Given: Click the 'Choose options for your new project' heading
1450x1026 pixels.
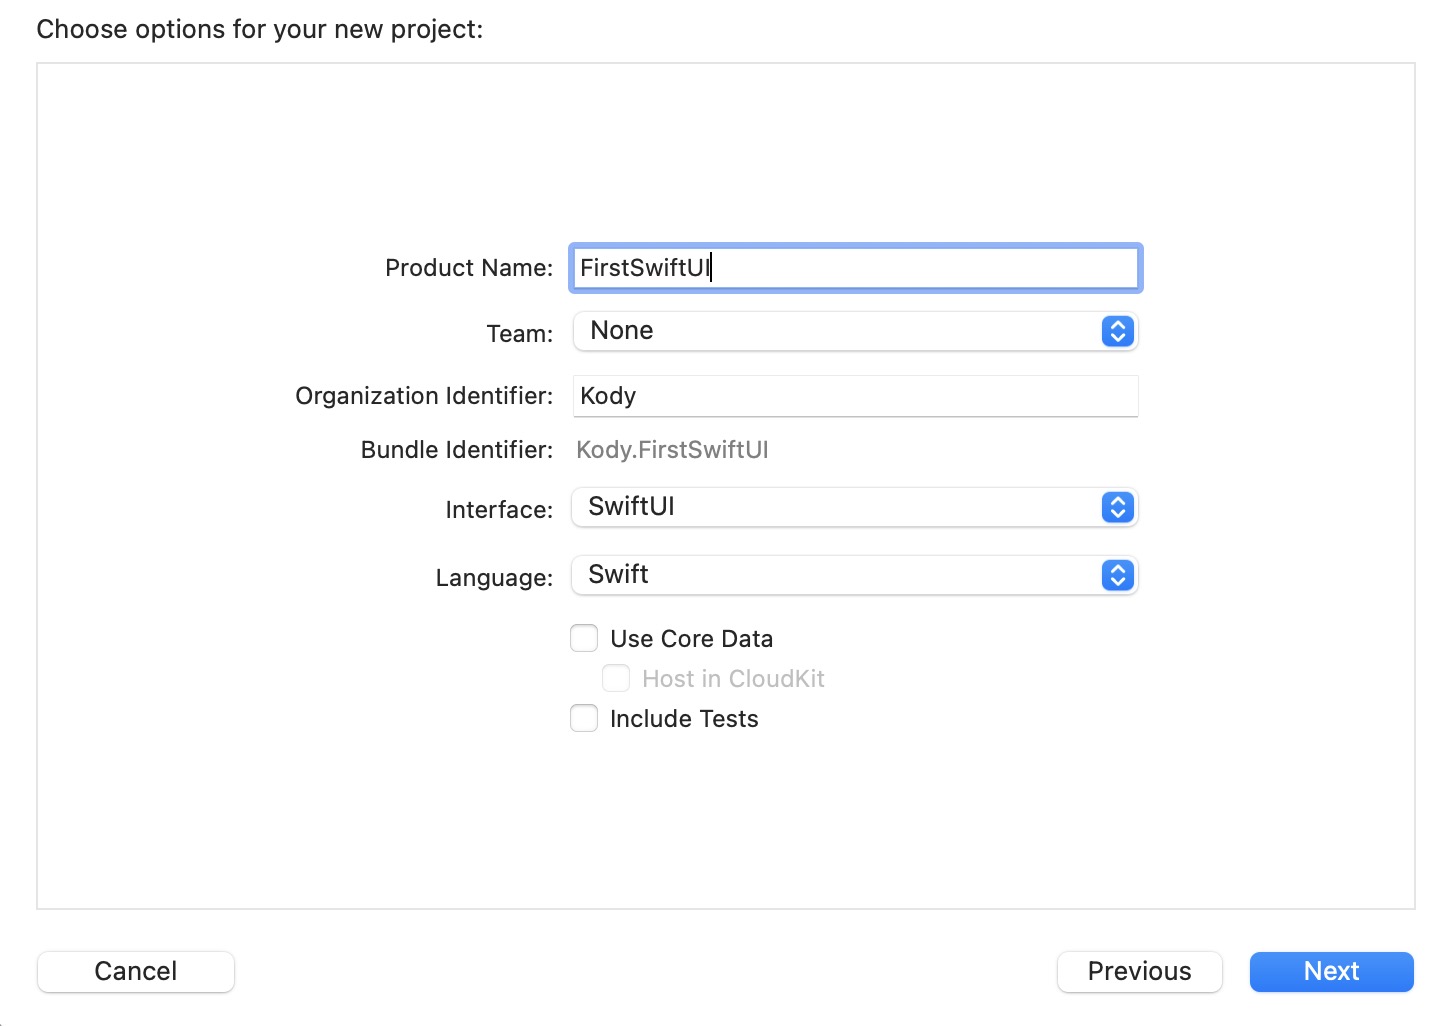Looking at the screenshot, I should pyautogui.click(x=260, y=29).
